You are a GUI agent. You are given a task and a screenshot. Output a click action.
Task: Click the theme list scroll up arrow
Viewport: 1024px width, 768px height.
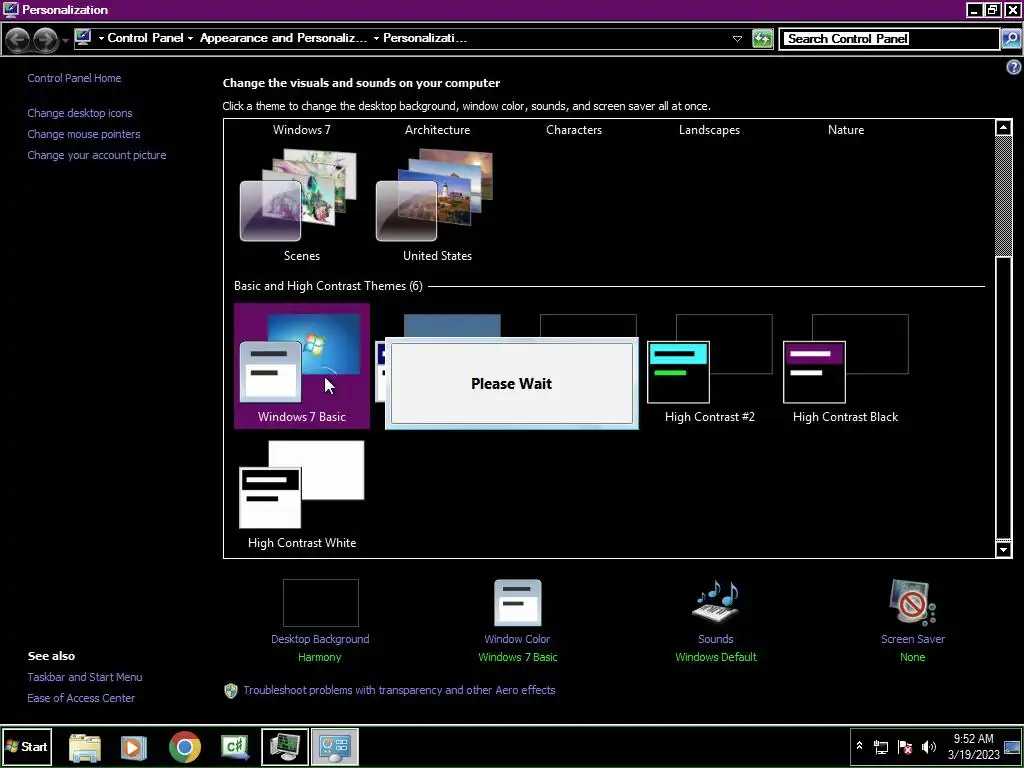(1004, 127)
